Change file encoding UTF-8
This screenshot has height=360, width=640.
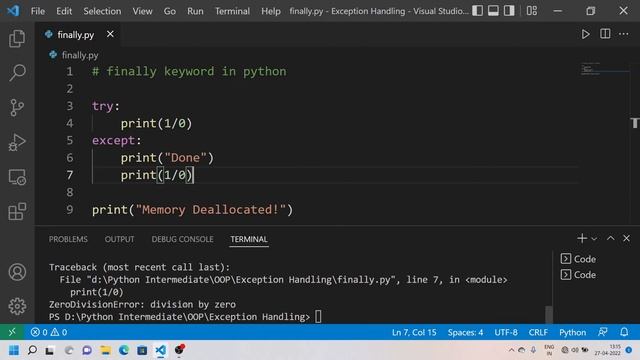pyautogui.click(x=506, y=332)
